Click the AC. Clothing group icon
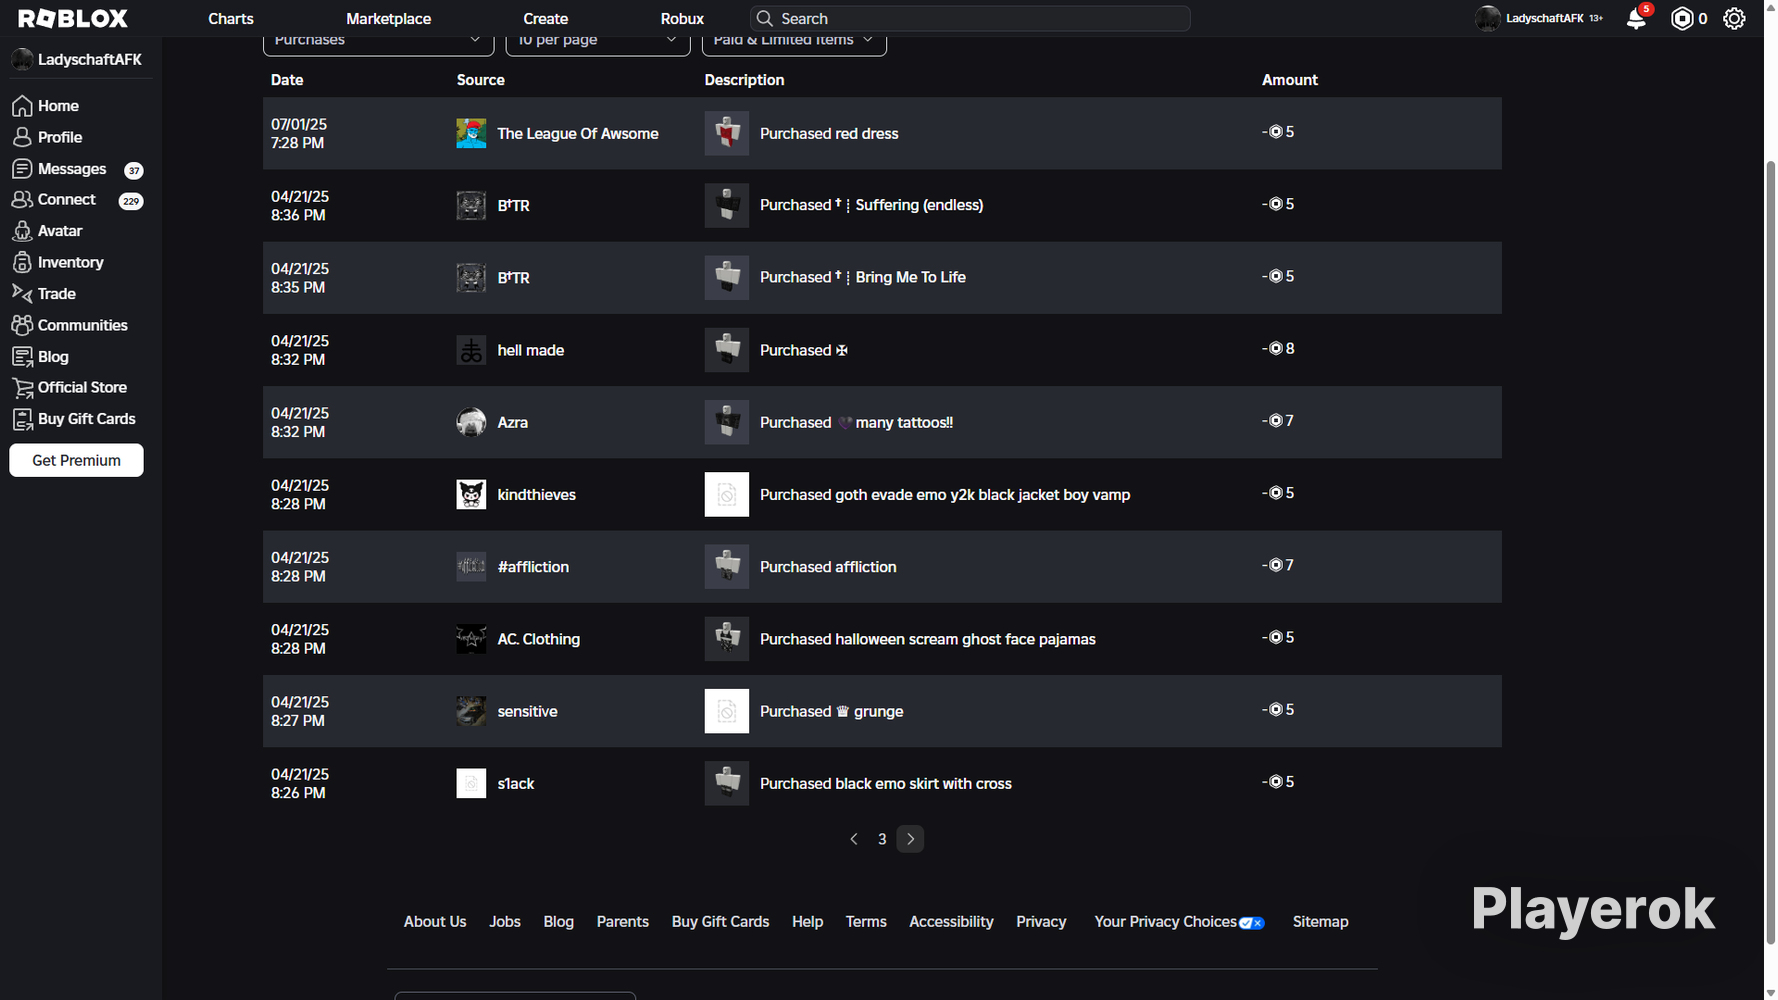This screenshot has height=1000, width=1778. tap(471, 639)
